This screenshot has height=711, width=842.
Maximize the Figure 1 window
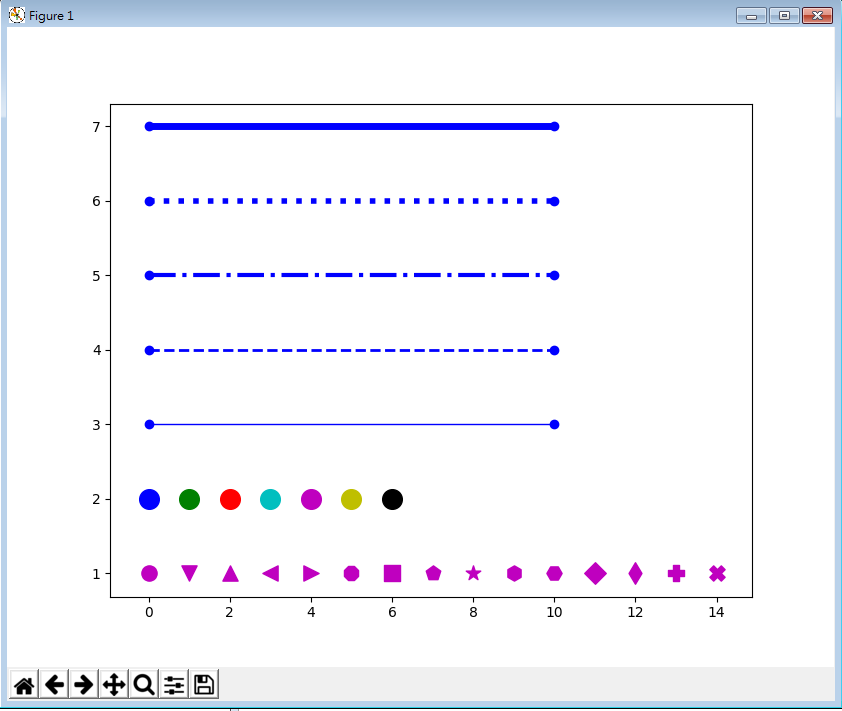coord(783,15)
